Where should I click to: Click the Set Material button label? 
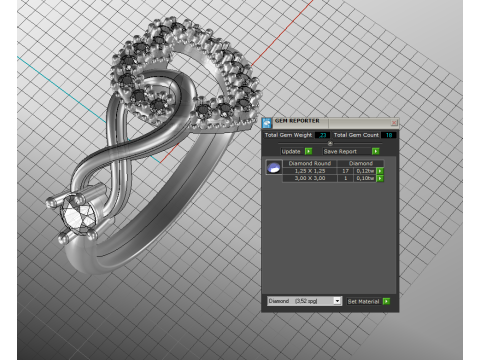point(364,301)
